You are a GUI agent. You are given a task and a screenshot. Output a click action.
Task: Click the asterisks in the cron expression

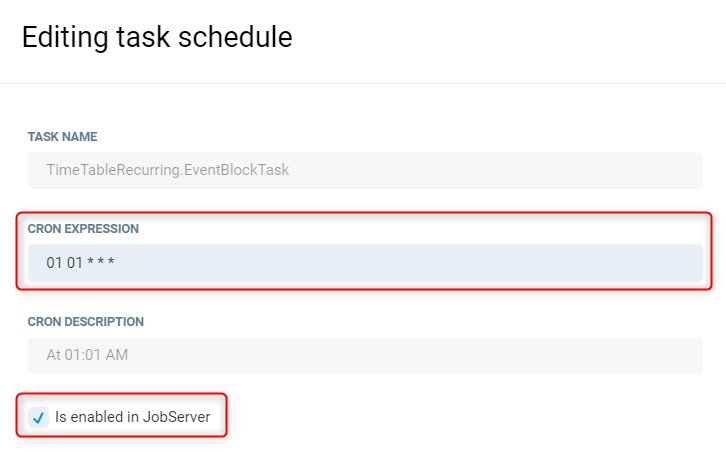(x=100, y=263)
